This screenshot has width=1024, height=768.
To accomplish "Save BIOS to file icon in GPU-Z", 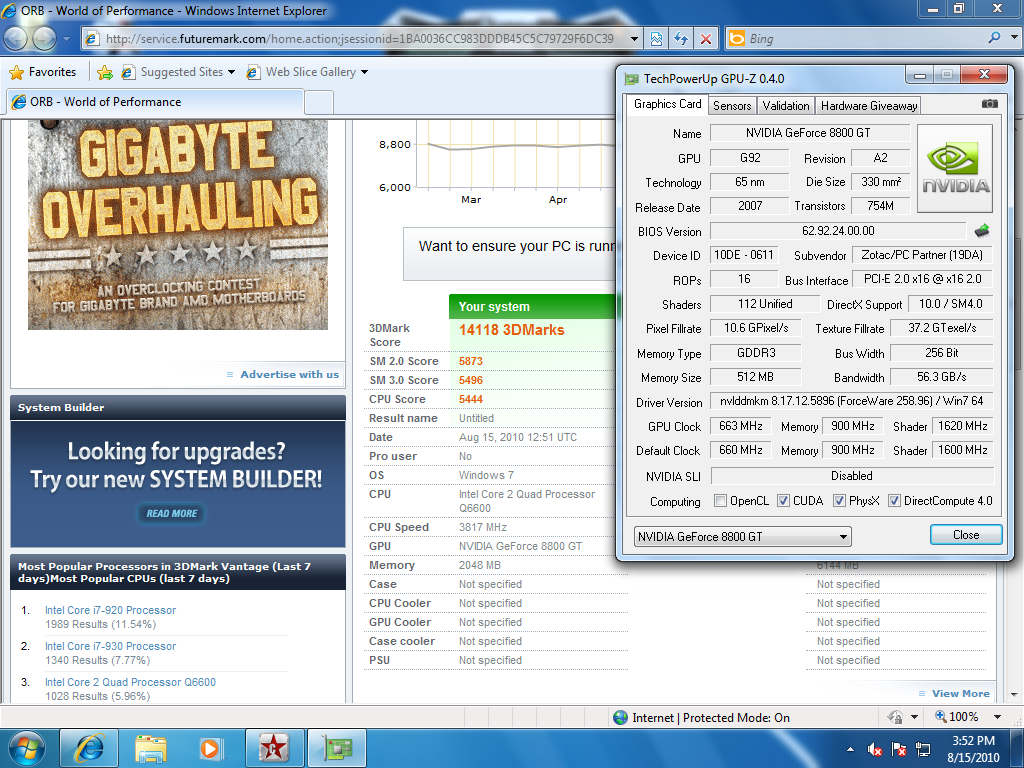I will [982, 231].
